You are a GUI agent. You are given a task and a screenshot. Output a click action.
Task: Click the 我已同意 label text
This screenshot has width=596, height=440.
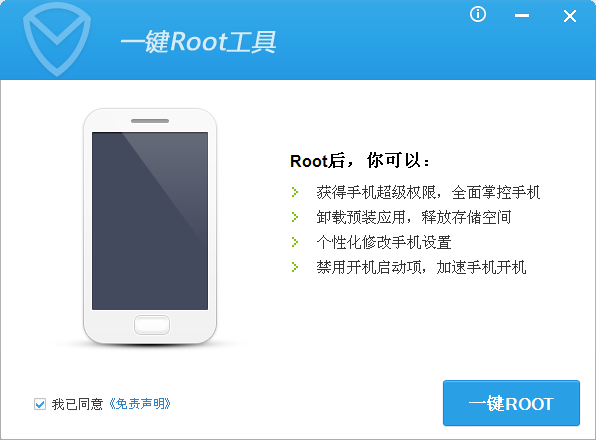tap(78, 404)
